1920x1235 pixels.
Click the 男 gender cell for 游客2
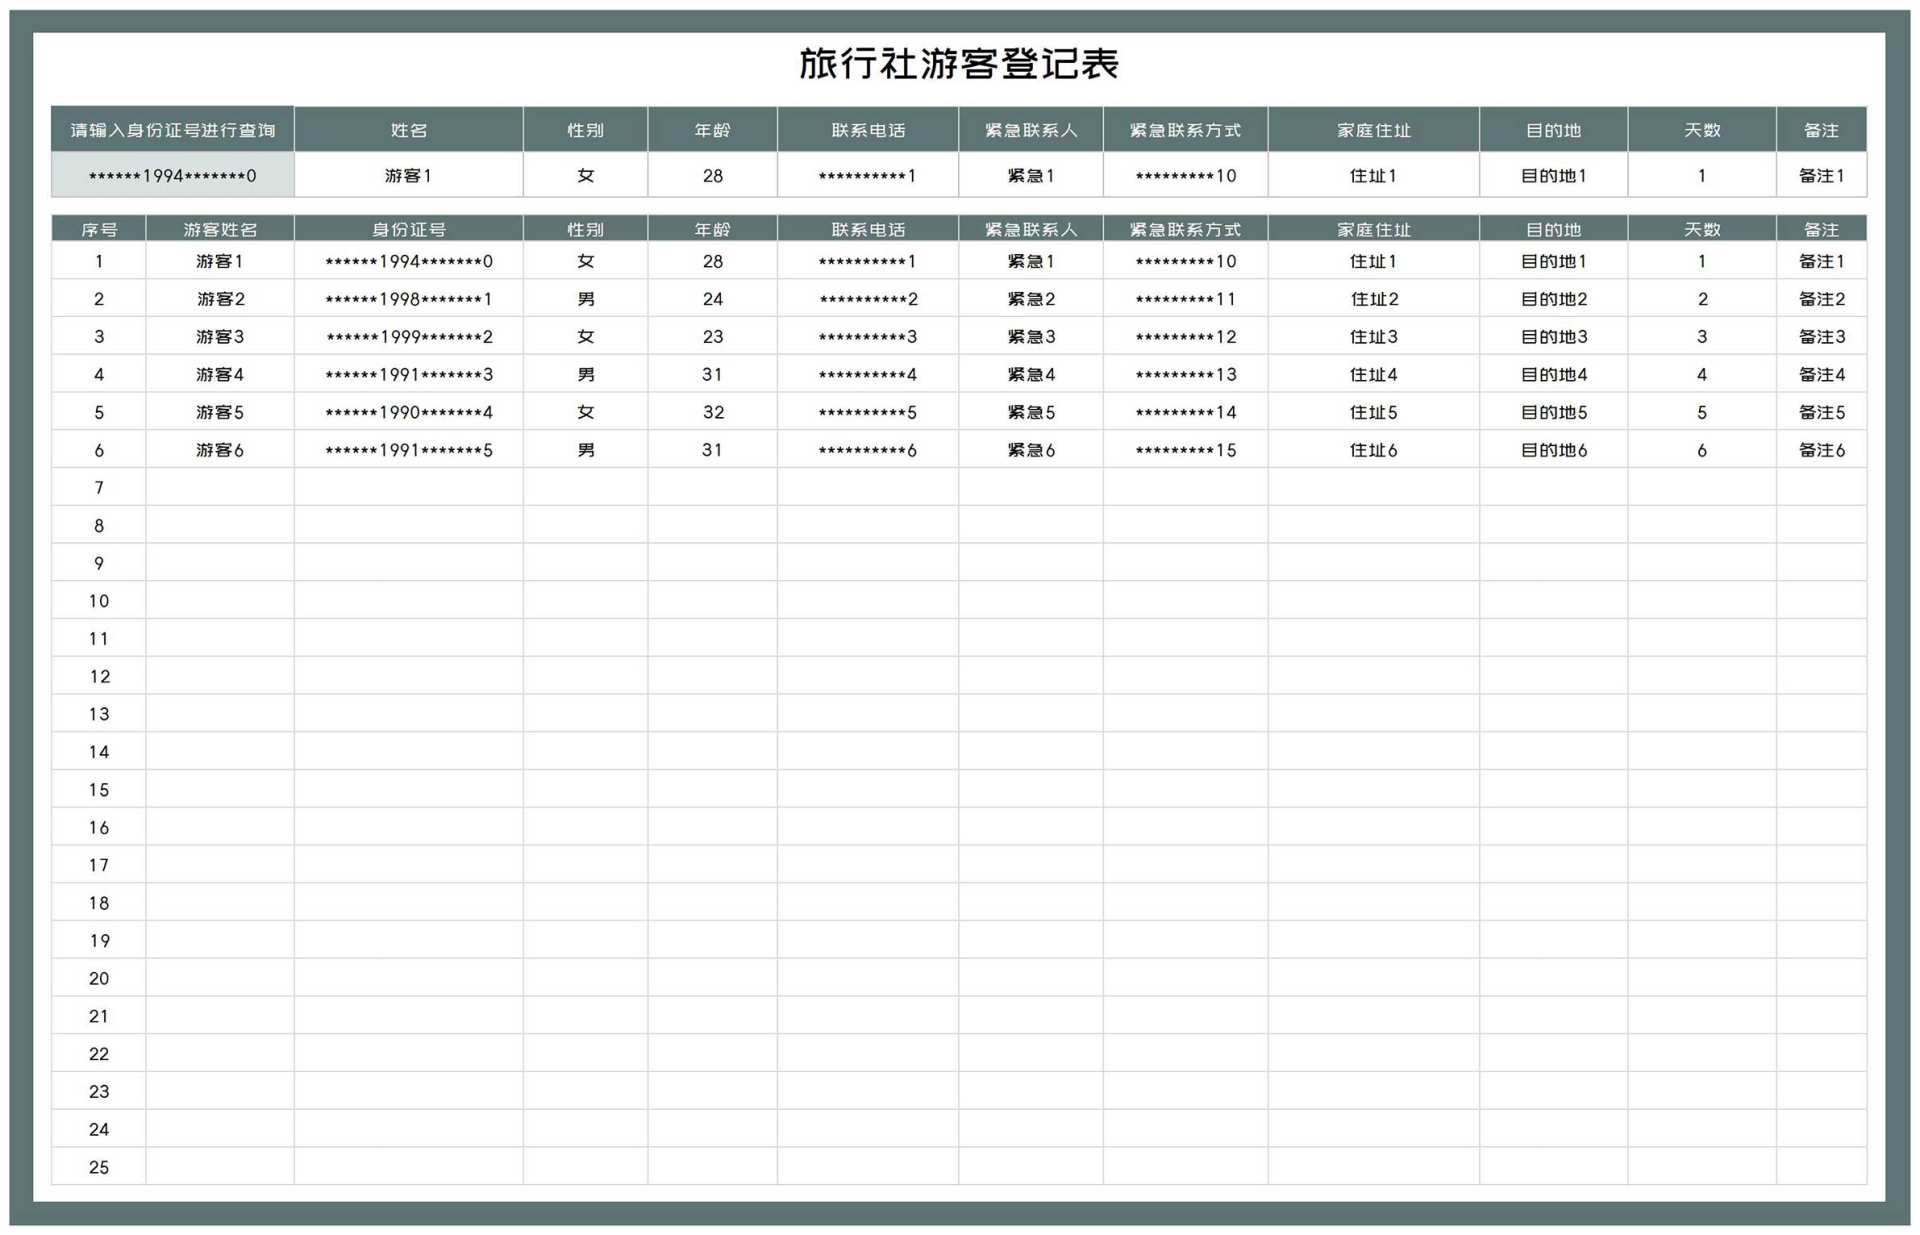tap(585, 298)
